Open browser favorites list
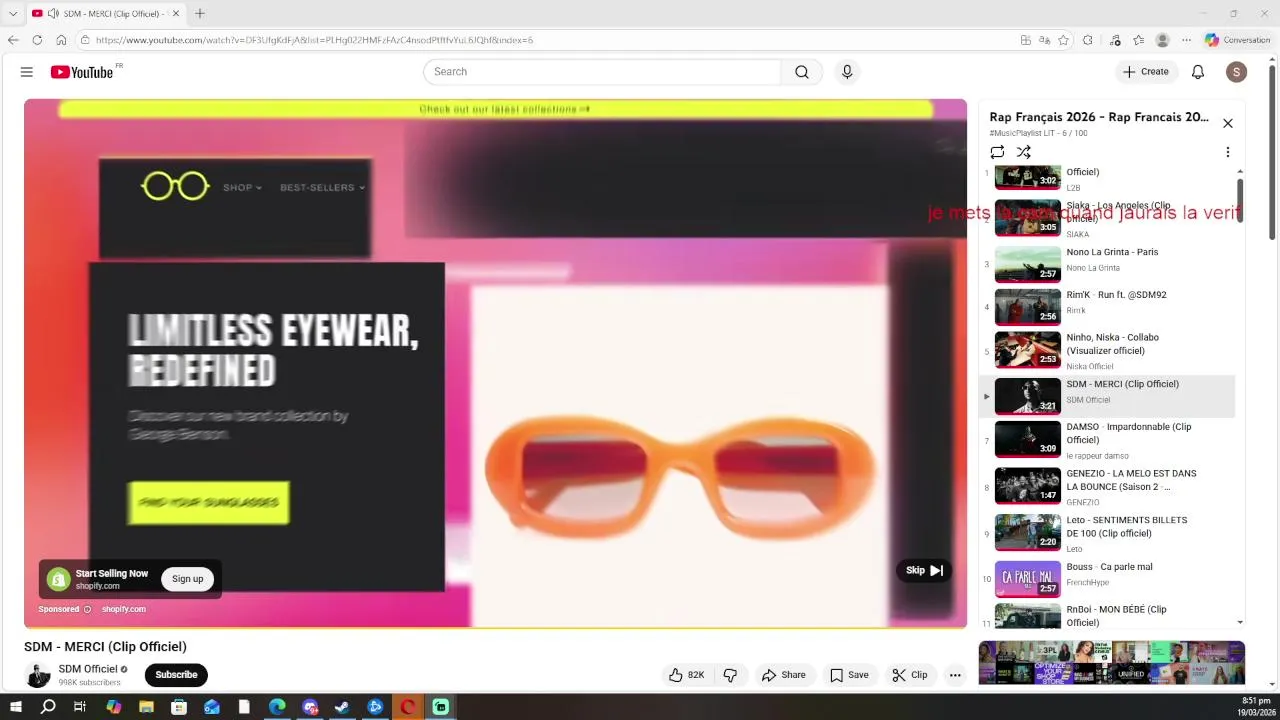Image resolution: width=1280 pixels, height=720 pixels. pyautogui.click(x=1138, y=40)
